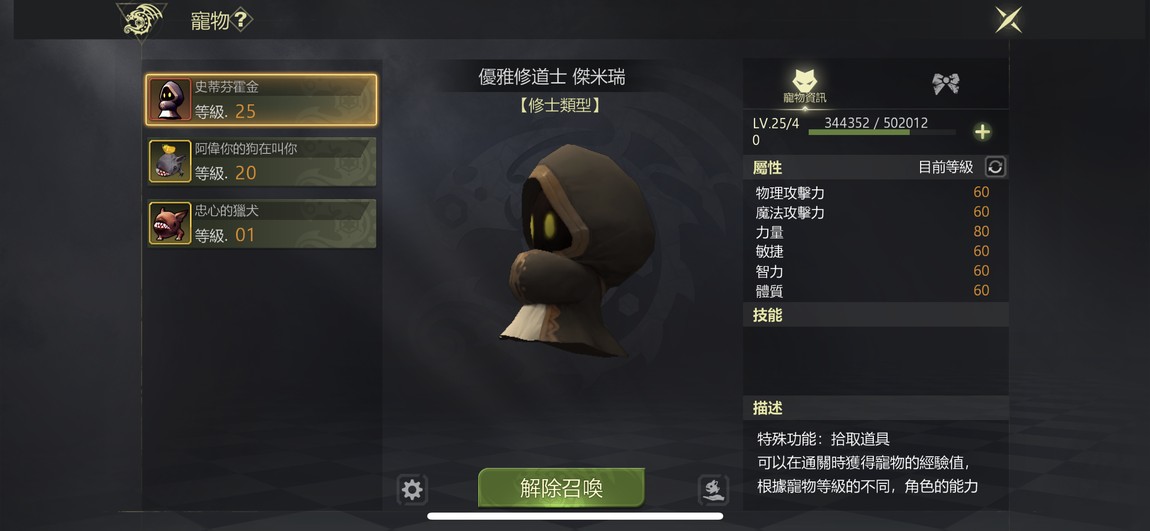The width and height of the screenshot is (1150, 531).
Task: Click the hooded monk pet thumbnail
Action: point(170,100)
